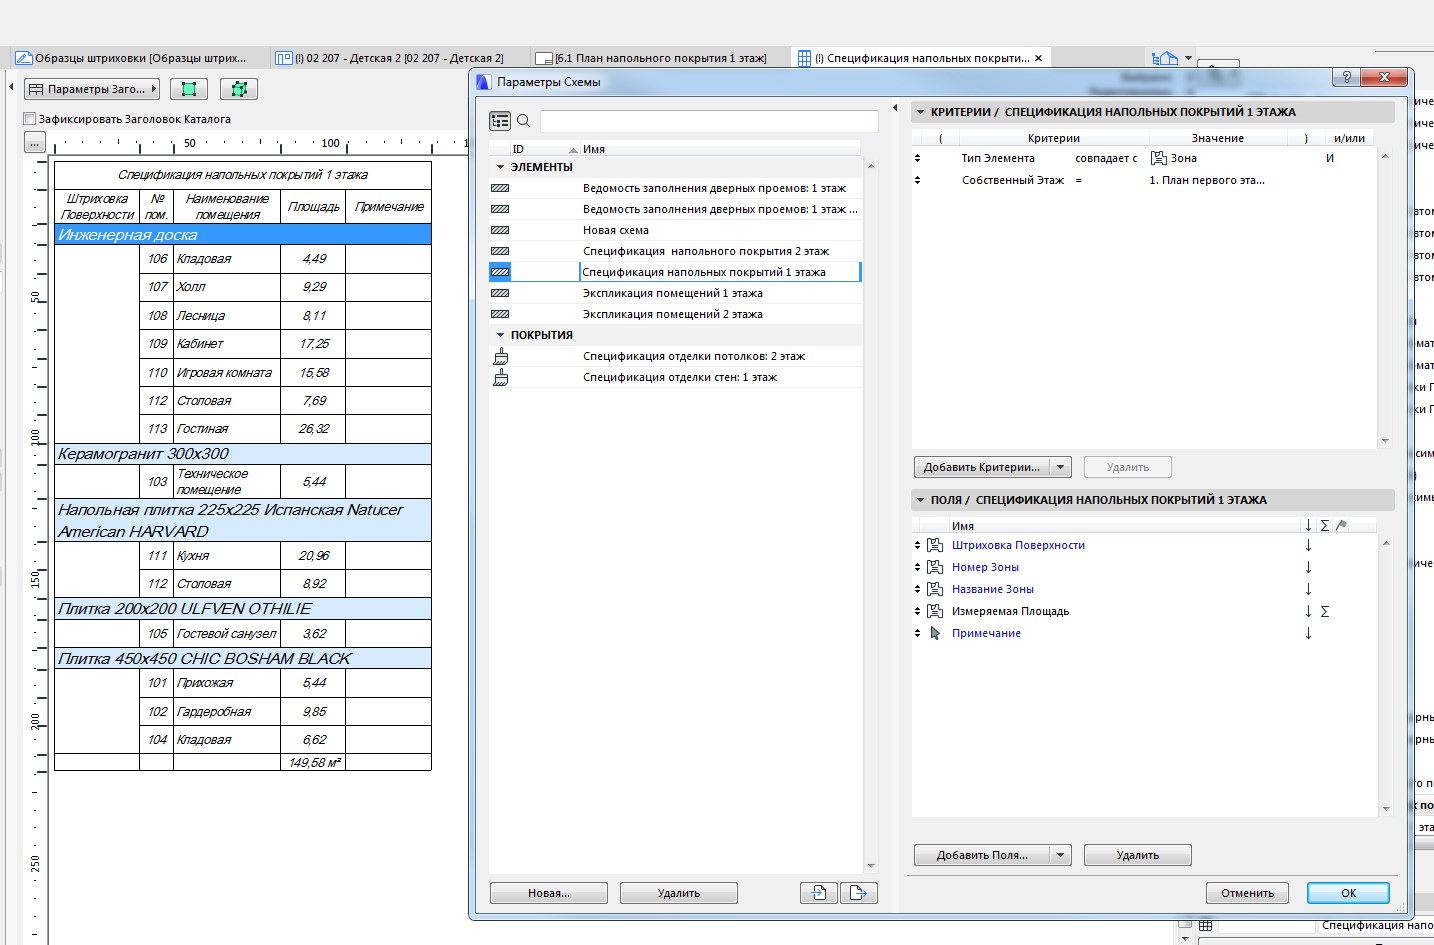Click the flag column header in fields list
1434x945 pixels.
click(x=1341, y=525)
